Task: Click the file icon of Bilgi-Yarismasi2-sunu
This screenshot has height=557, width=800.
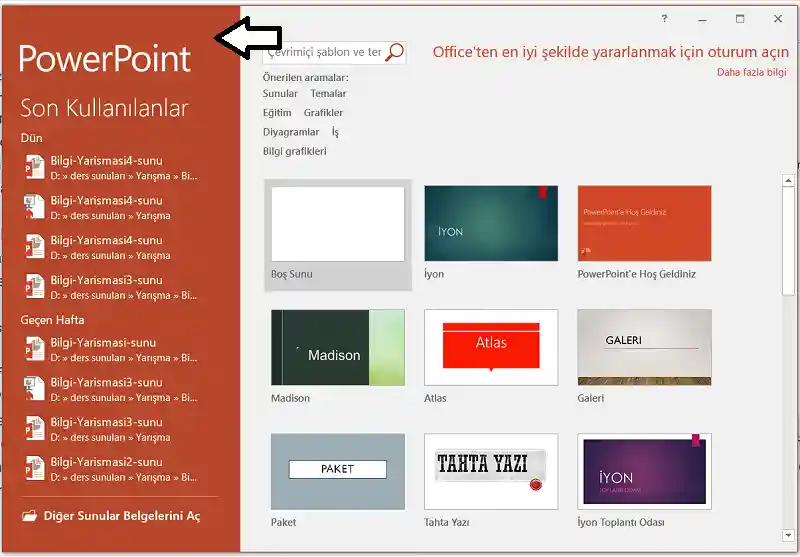Action: (35, 469)
